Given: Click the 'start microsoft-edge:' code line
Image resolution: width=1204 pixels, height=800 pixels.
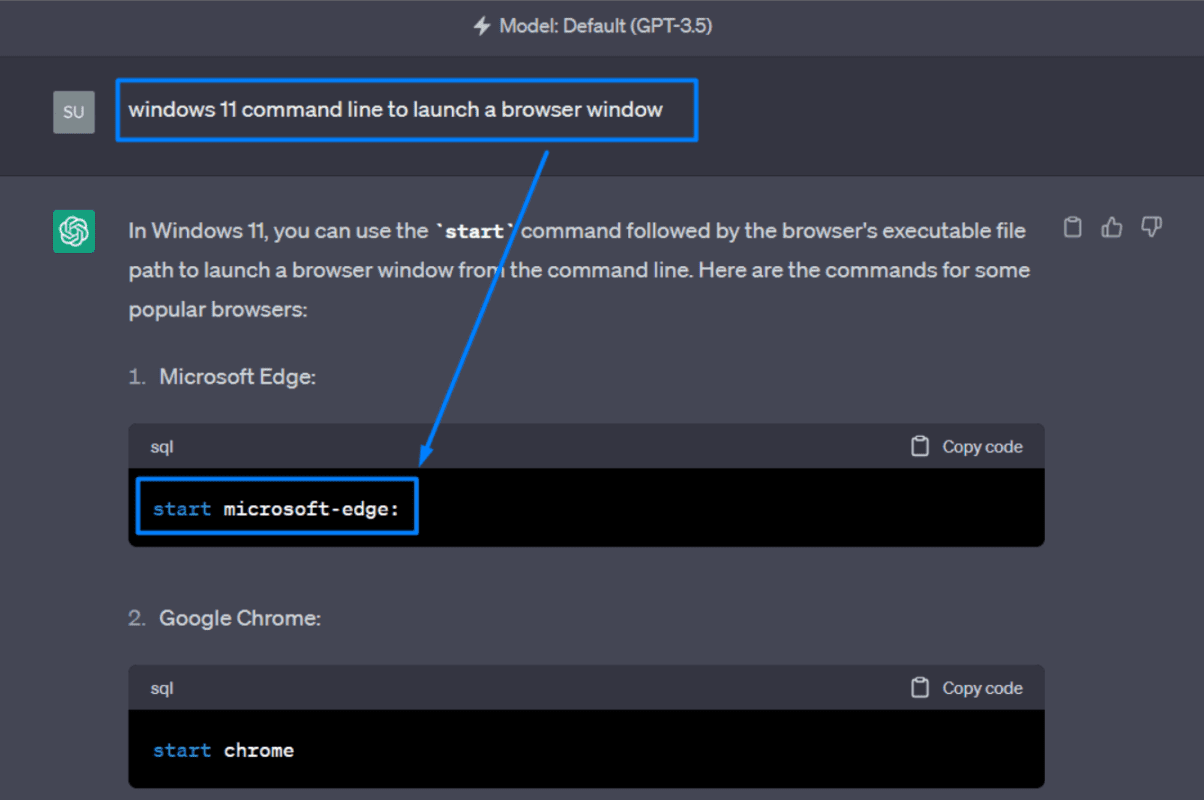Looking at the screenshot, I should point(276,509).
